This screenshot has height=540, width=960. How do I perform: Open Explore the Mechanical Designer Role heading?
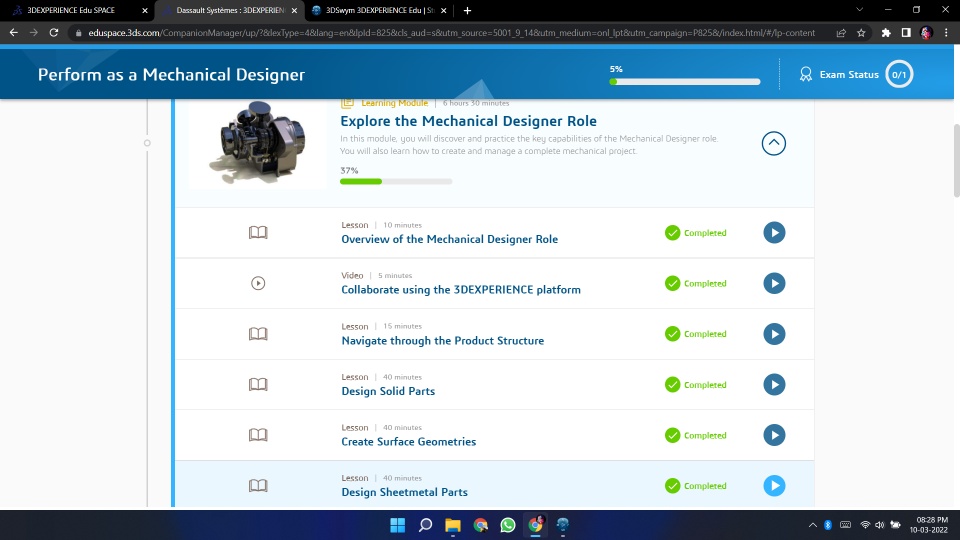coord(468,121)
